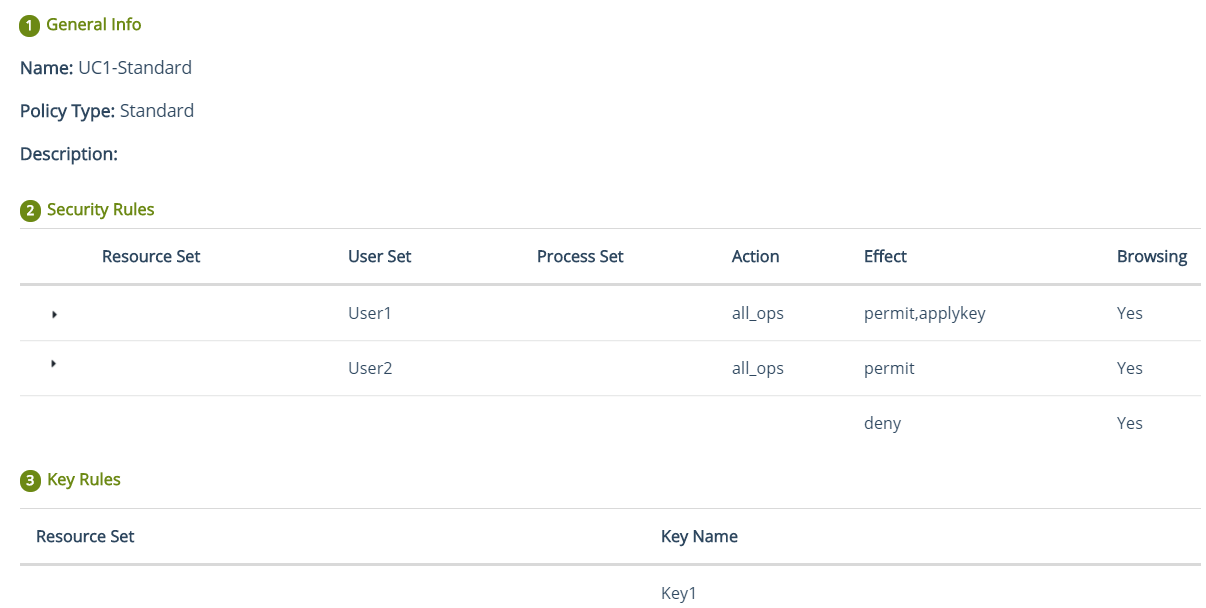Click the permit,applykey effect value

[925, 314]
